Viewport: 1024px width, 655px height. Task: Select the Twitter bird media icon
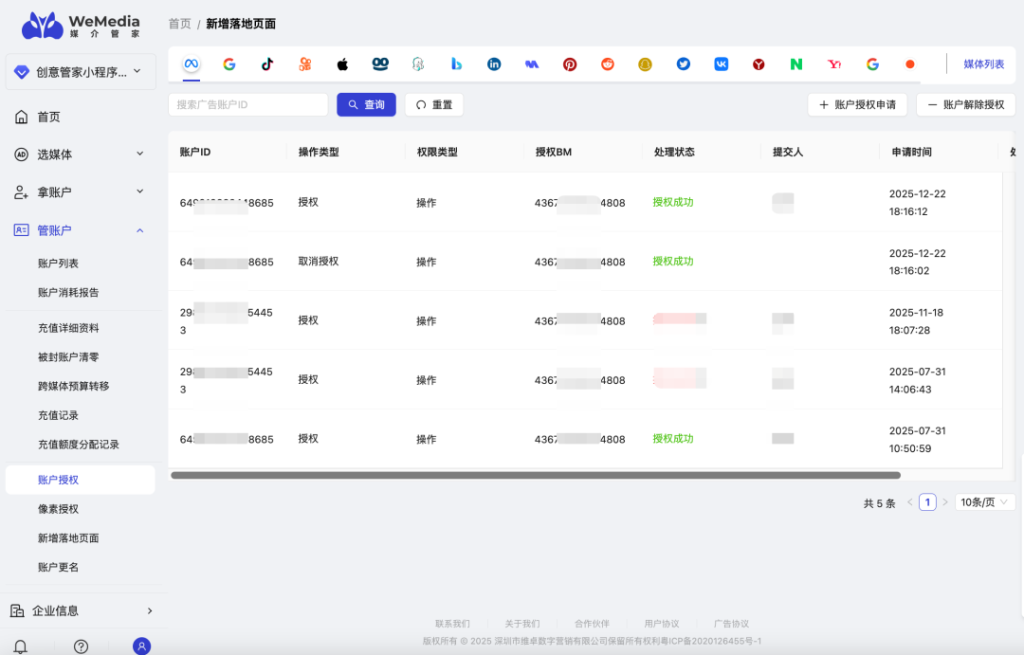click(x=684, y=64)
